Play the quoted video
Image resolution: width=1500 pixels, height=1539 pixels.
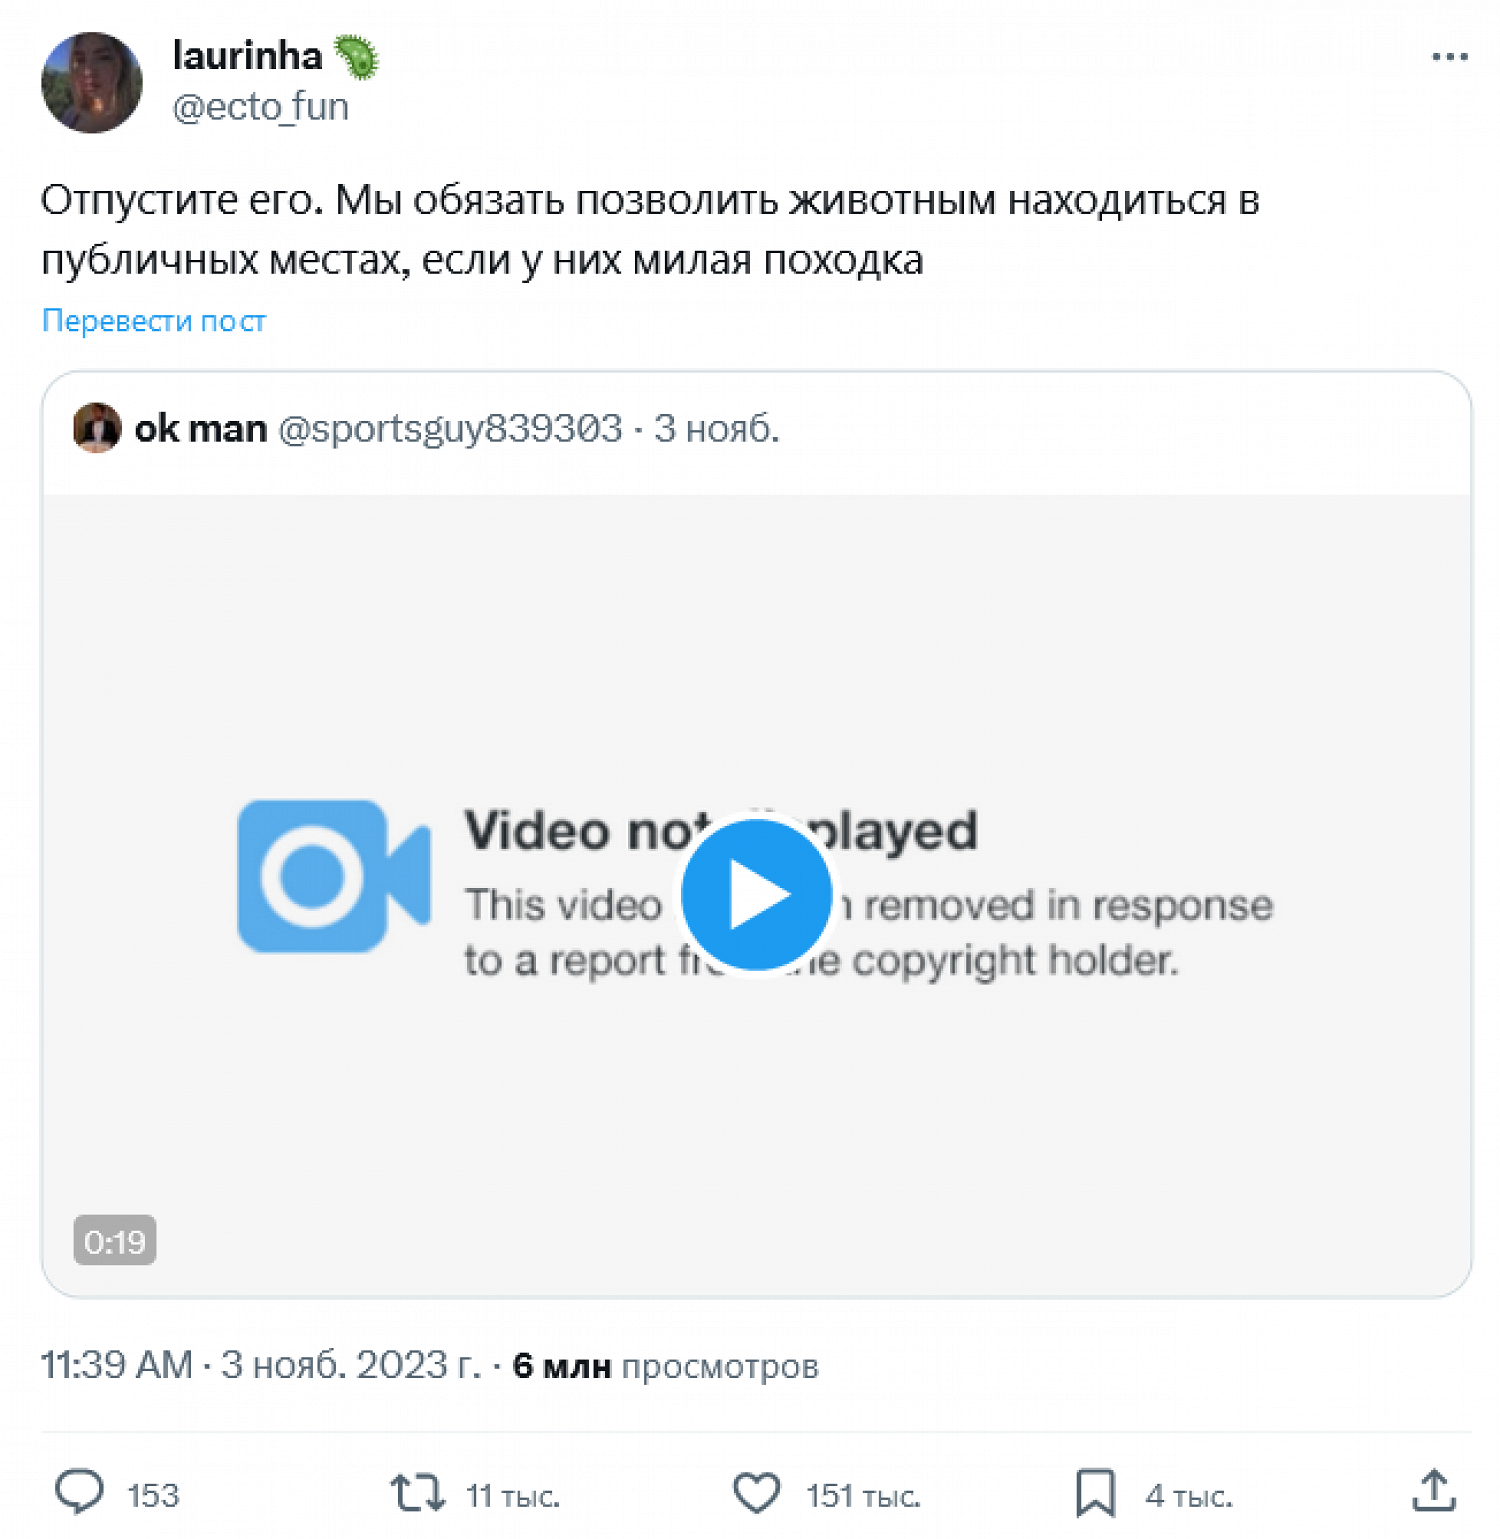pos(756,894)
